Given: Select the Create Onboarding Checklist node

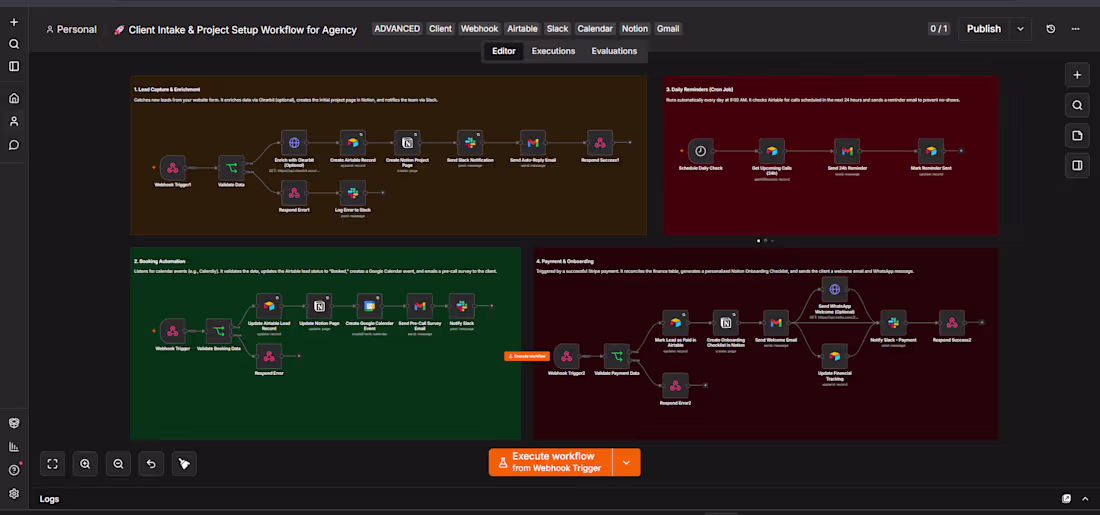Looking at the screenshot, I should [726, 323].
